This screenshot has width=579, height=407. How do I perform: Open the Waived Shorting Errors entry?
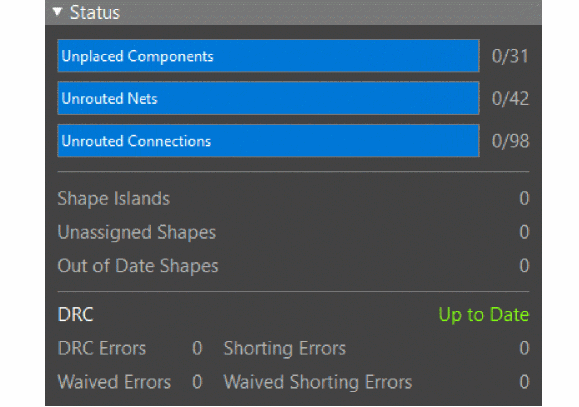click(x=318, y=382)
